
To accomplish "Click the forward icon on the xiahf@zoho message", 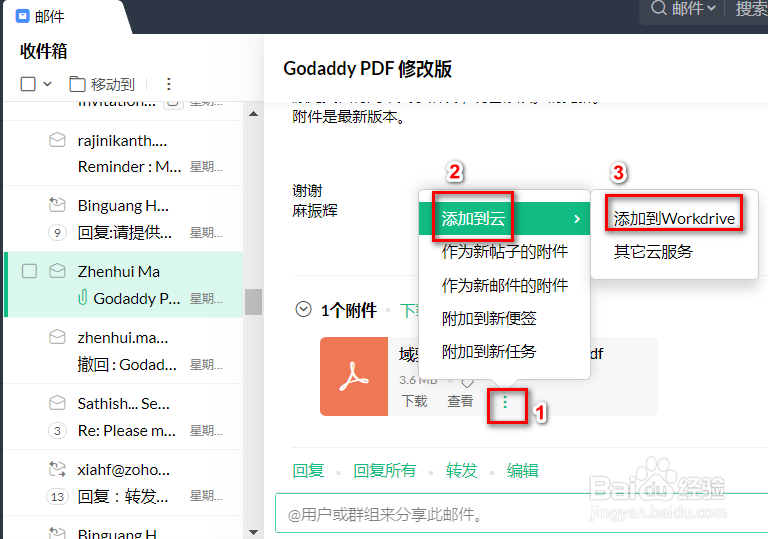I will 57,469.
